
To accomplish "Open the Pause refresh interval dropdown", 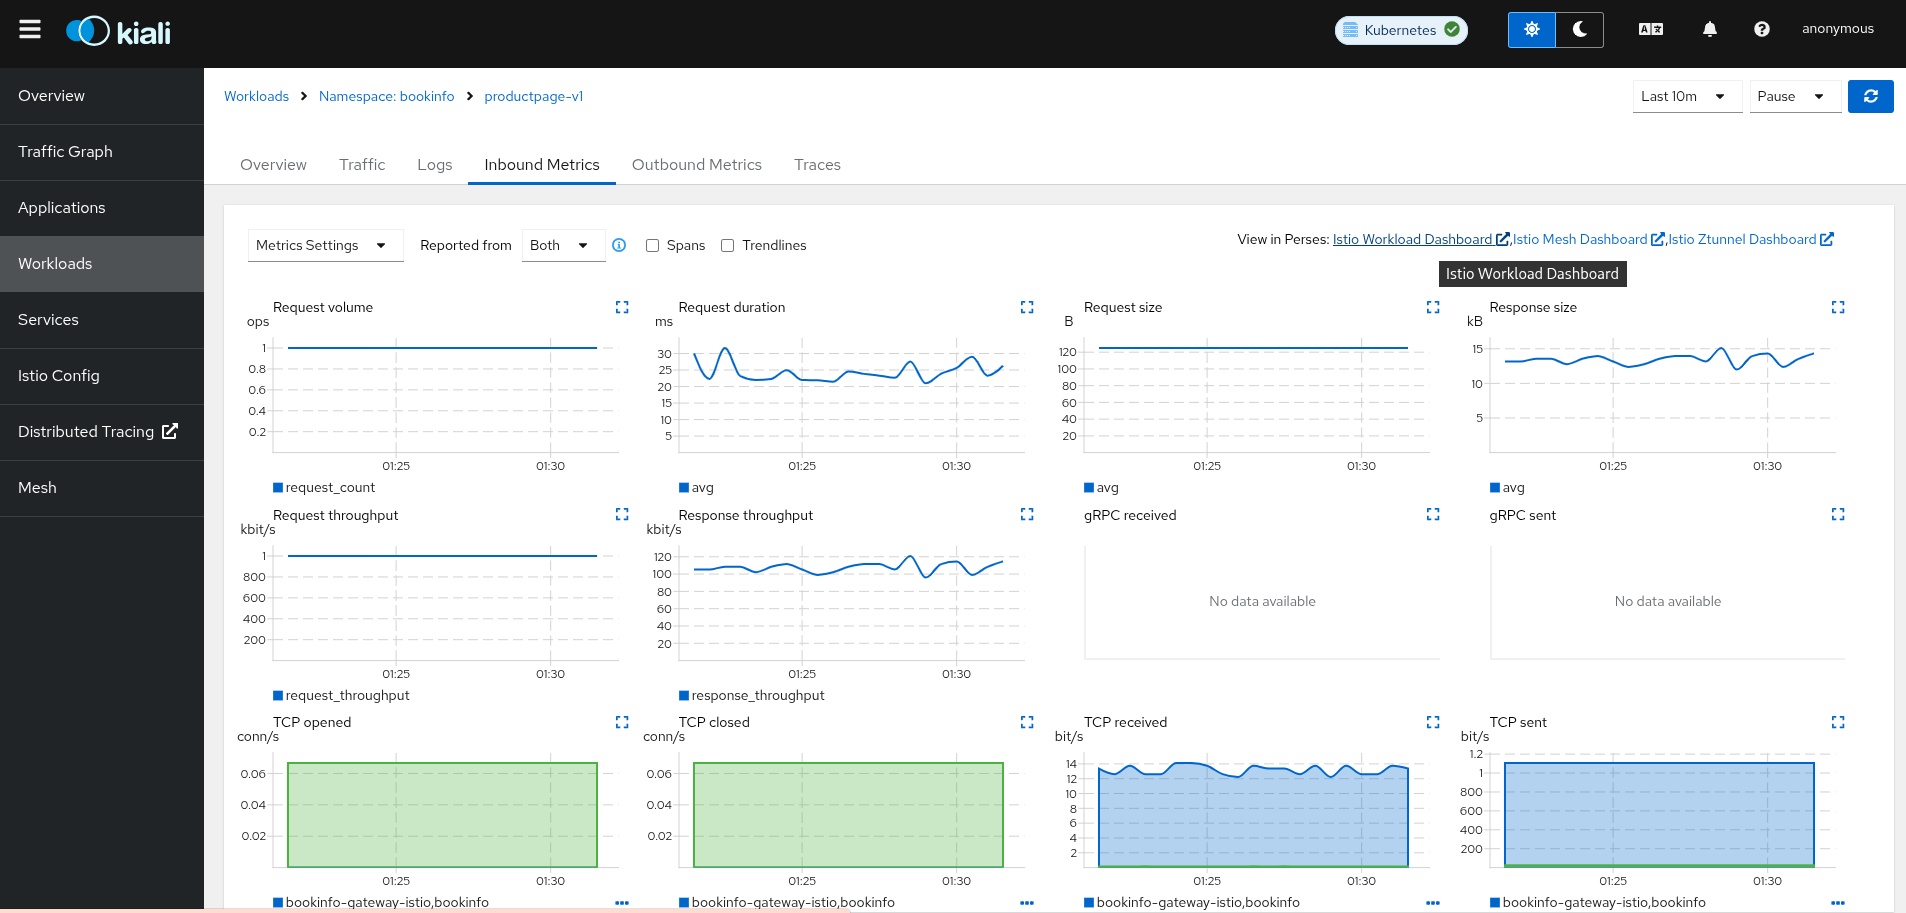I will (x=1794, y=97).
